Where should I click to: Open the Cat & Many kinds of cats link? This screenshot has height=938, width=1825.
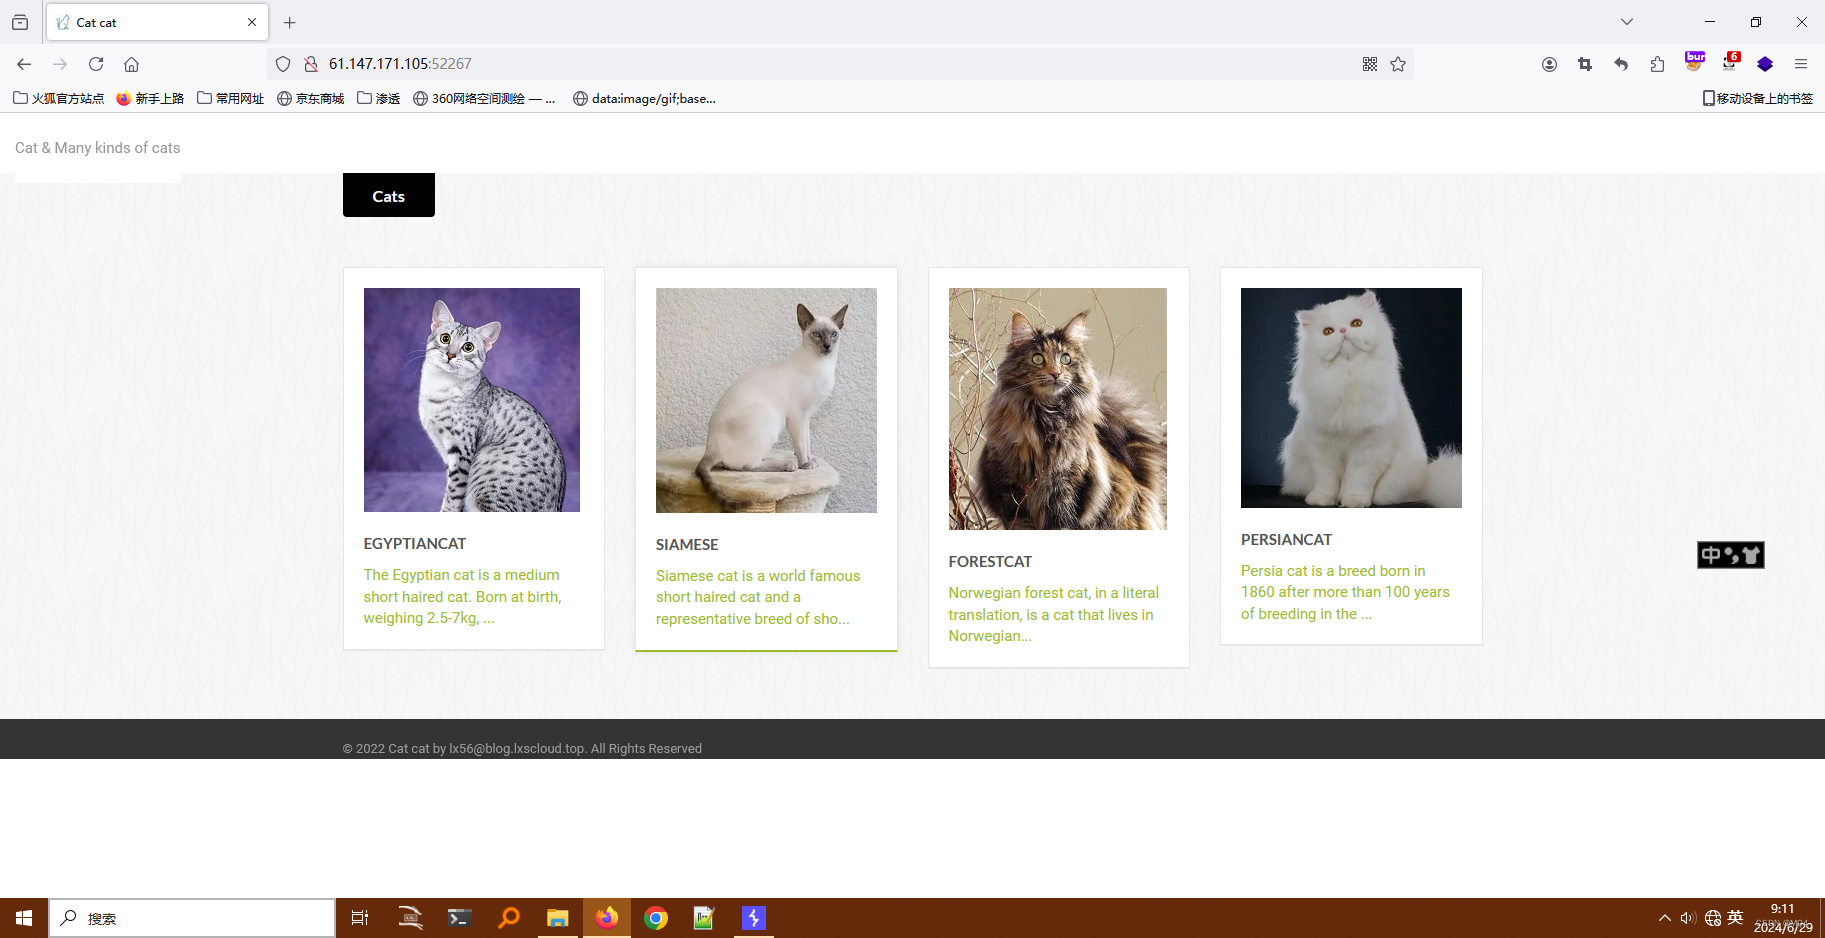point(97,147)
